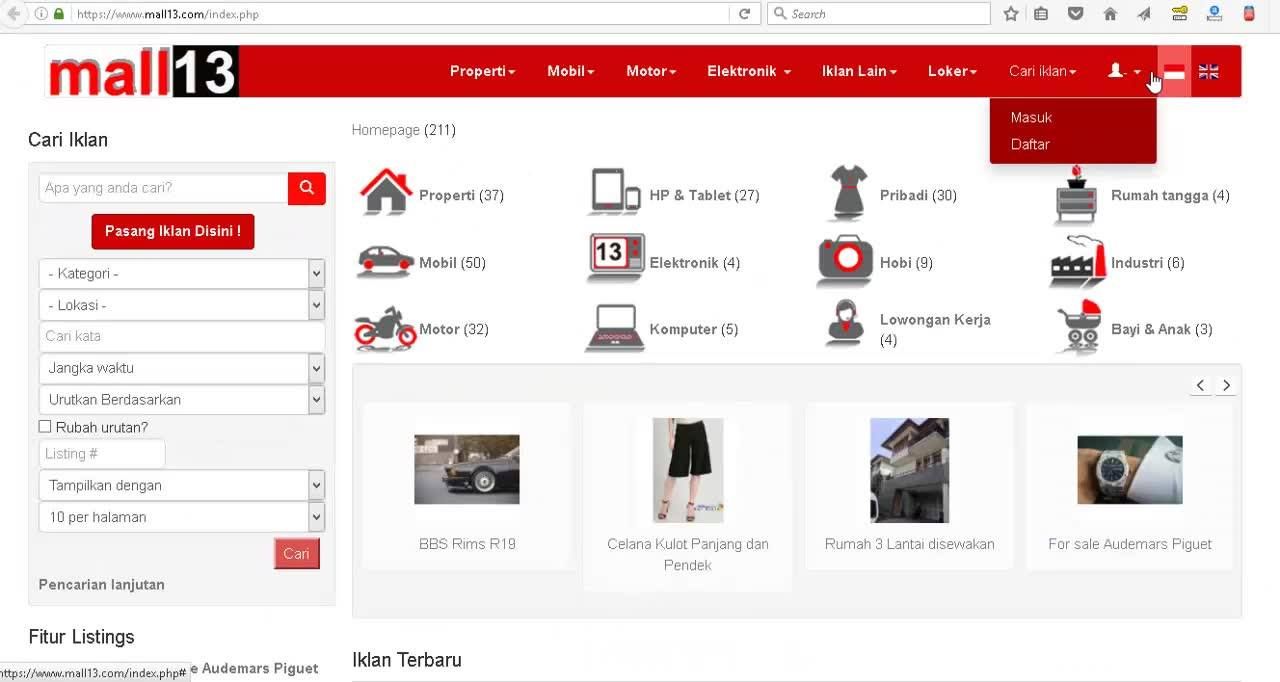Click the Apa yang anda cari field

click(164, 188)
